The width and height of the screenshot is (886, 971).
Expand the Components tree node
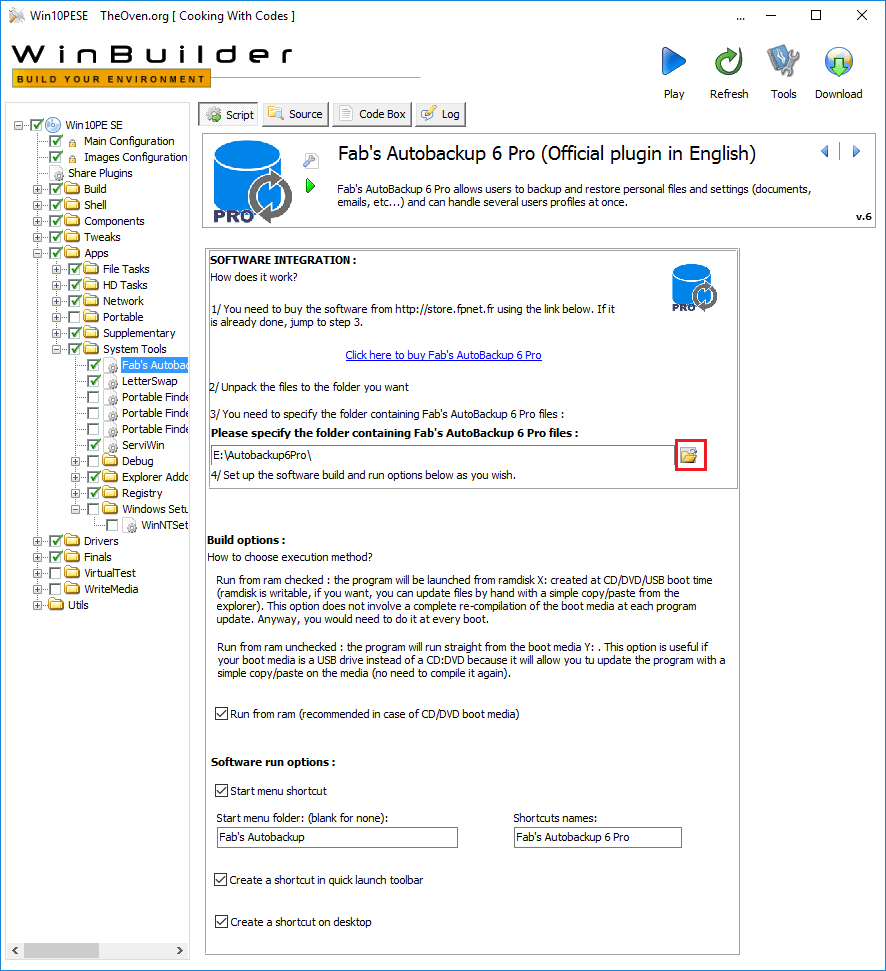click(38, 222)
